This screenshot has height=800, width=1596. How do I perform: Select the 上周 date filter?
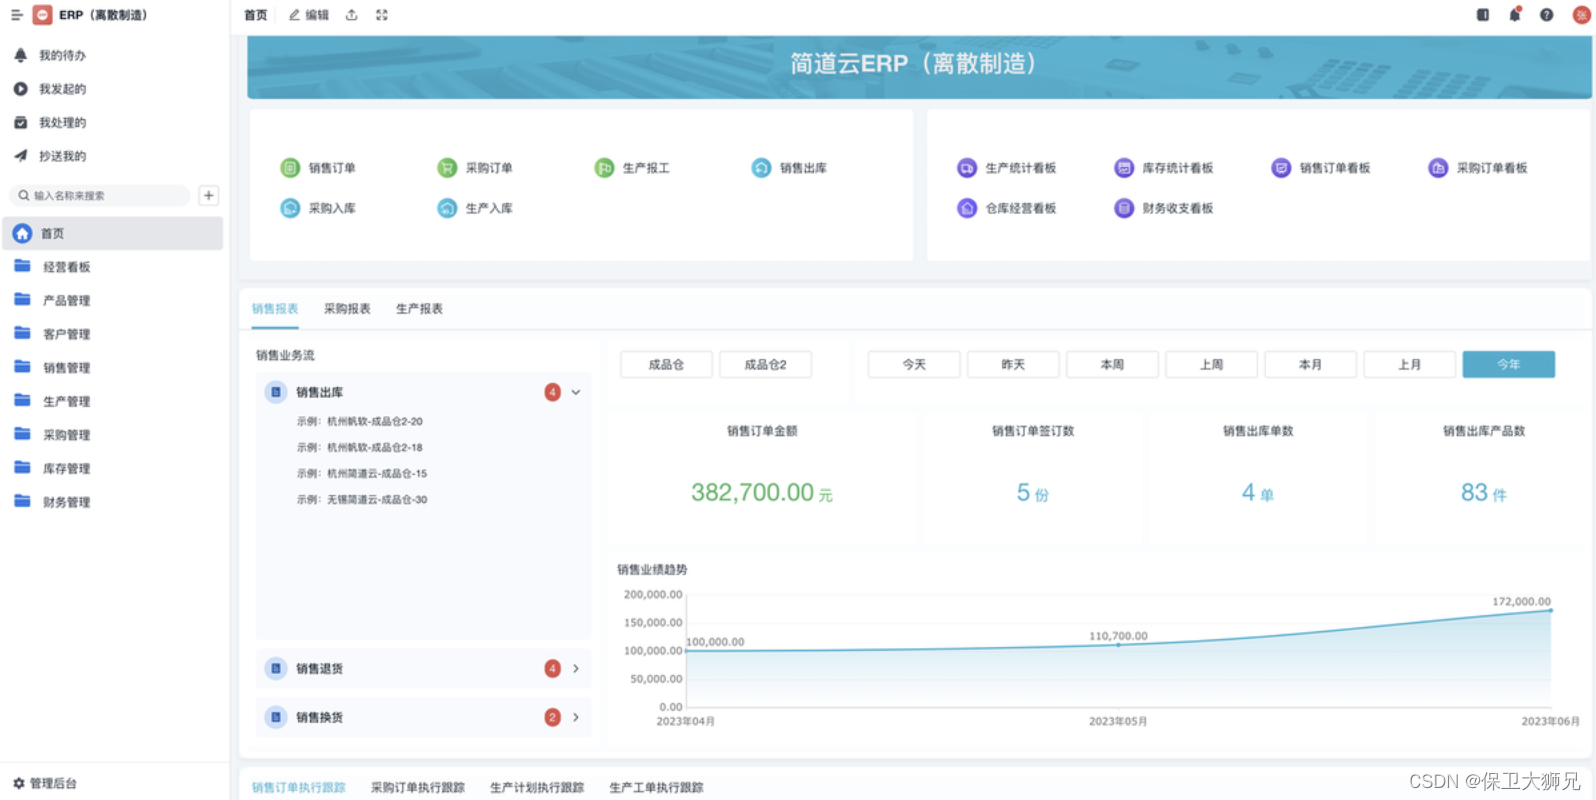(x=1211, y=365)
